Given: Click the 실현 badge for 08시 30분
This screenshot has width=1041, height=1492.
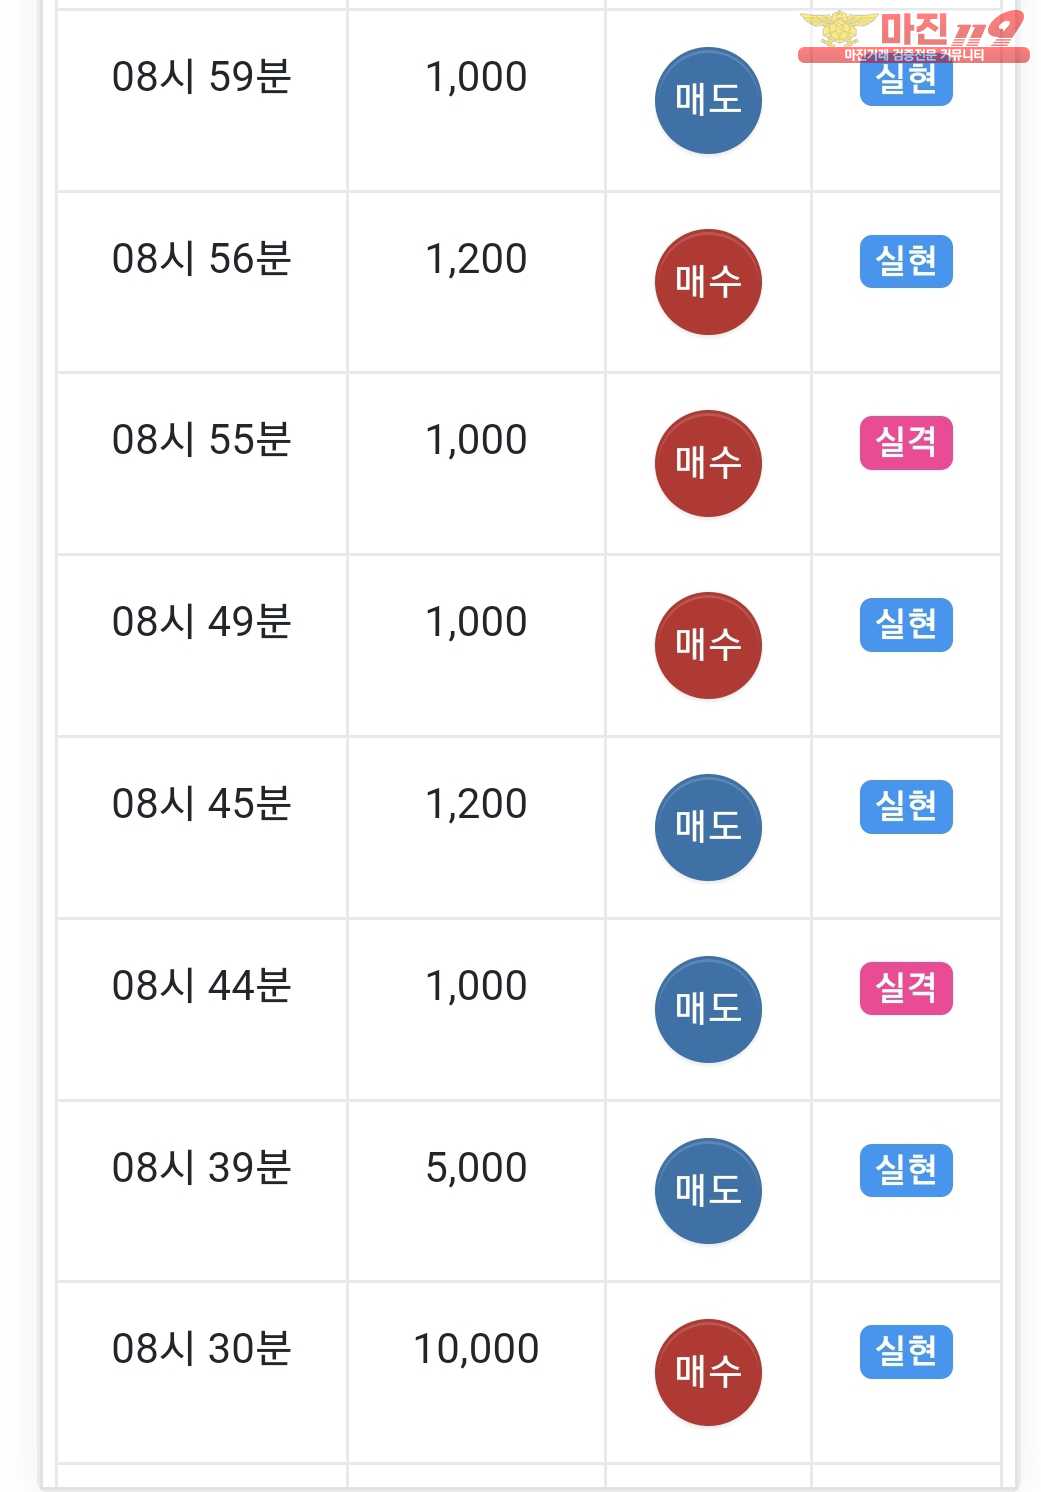Looking at the screenshot, I should click(906, 1352).
